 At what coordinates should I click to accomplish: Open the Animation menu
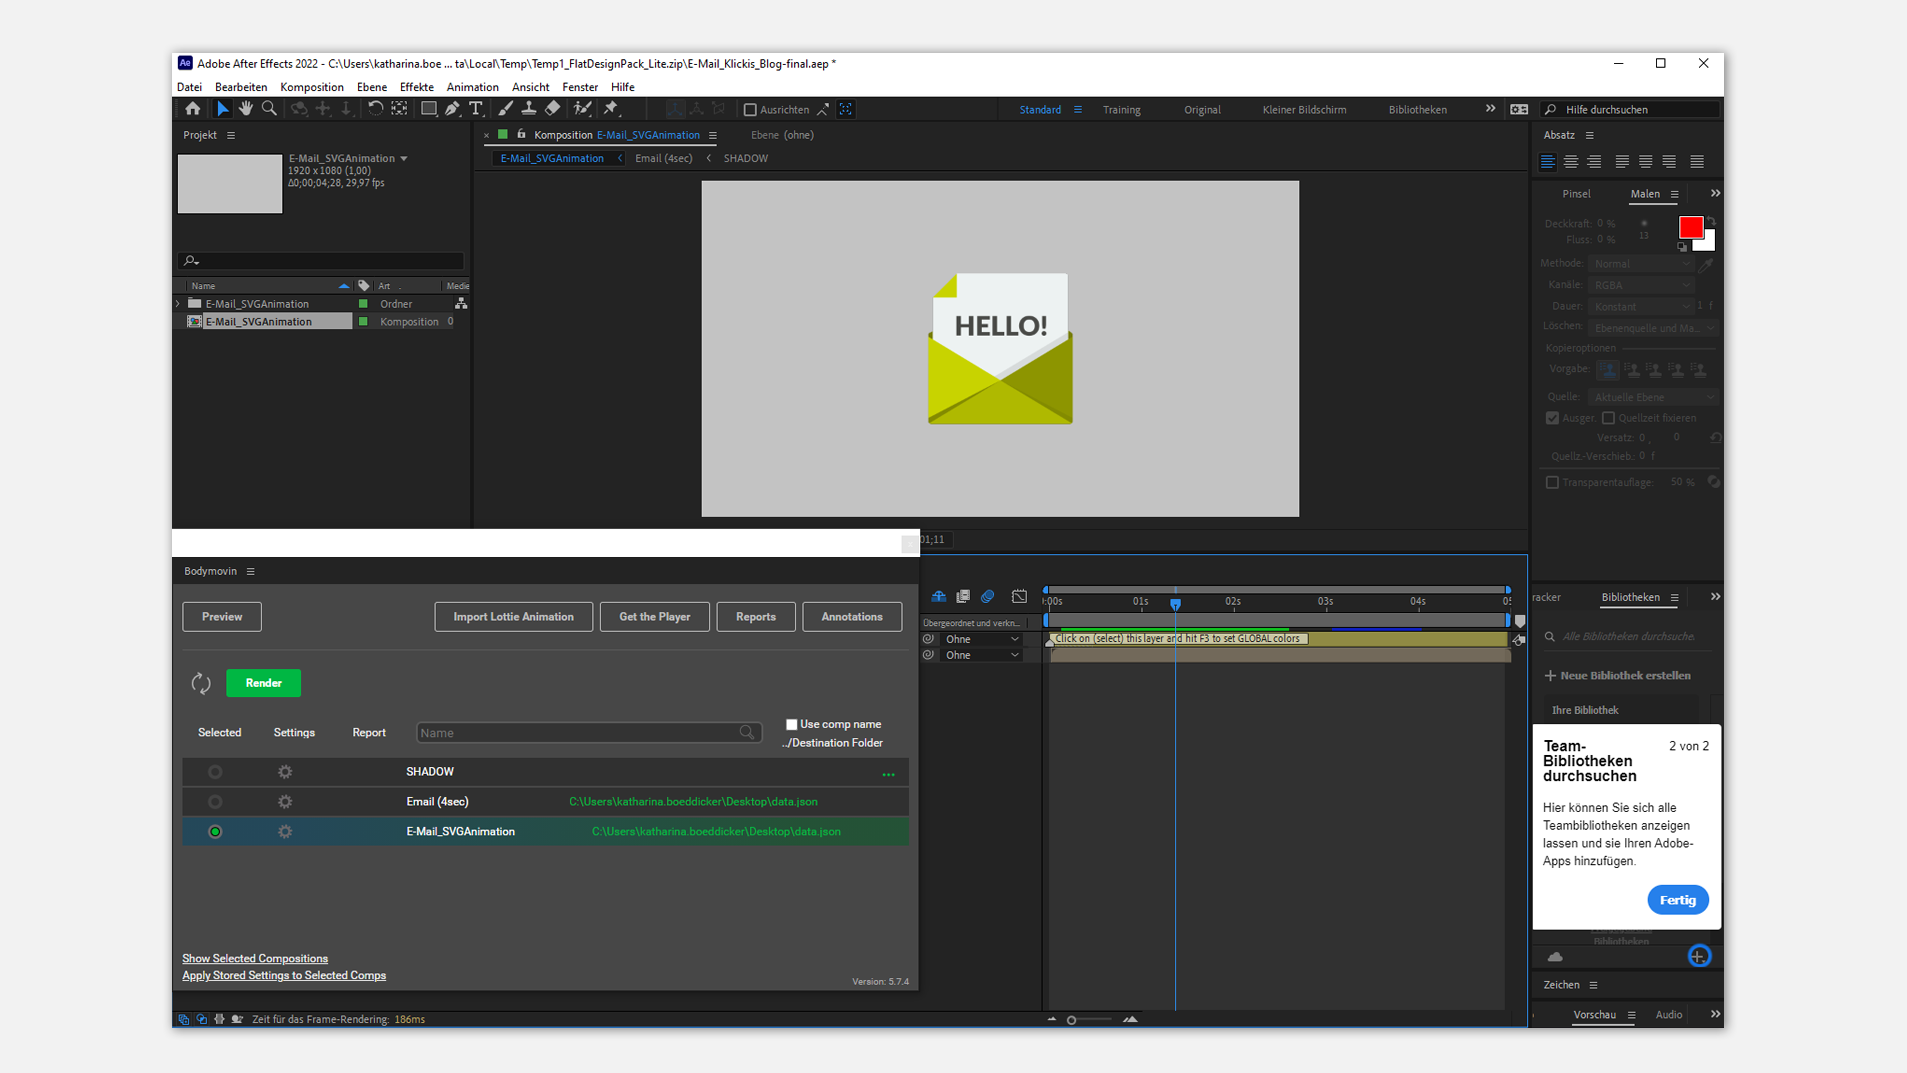pos(472,87)
